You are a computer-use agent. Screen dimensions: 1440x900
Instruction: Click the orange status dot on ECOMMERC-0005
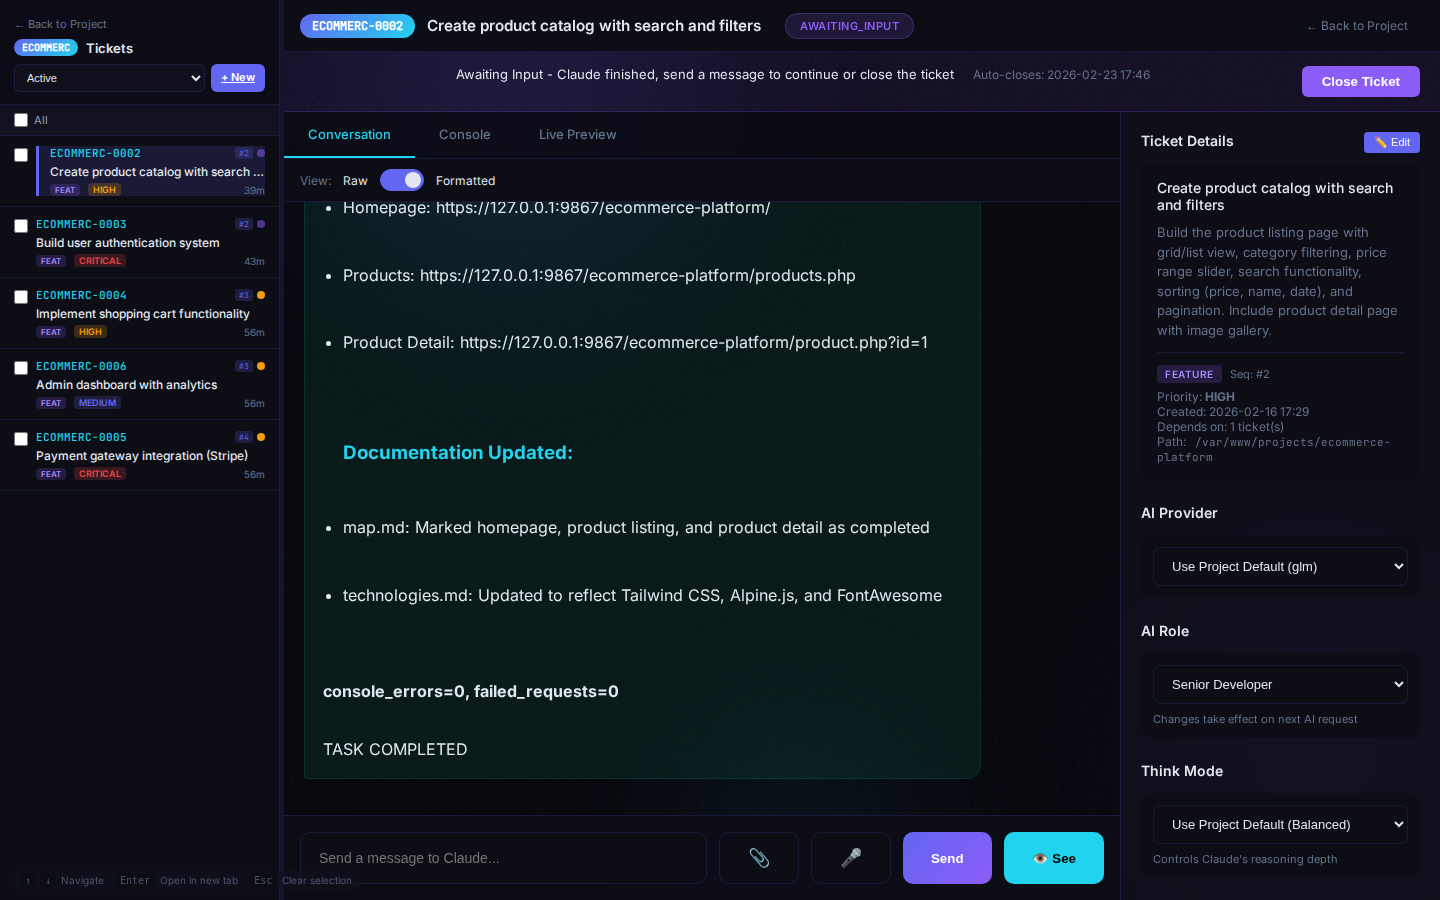(x=260, y=437)
